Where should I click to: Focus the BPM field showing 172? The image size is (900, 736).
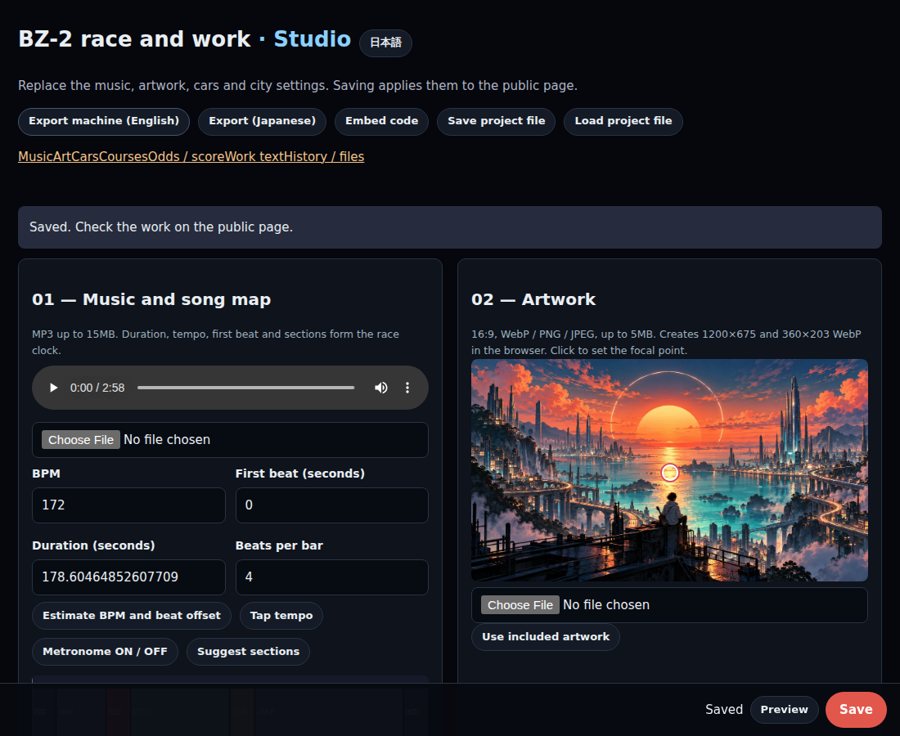129,505
